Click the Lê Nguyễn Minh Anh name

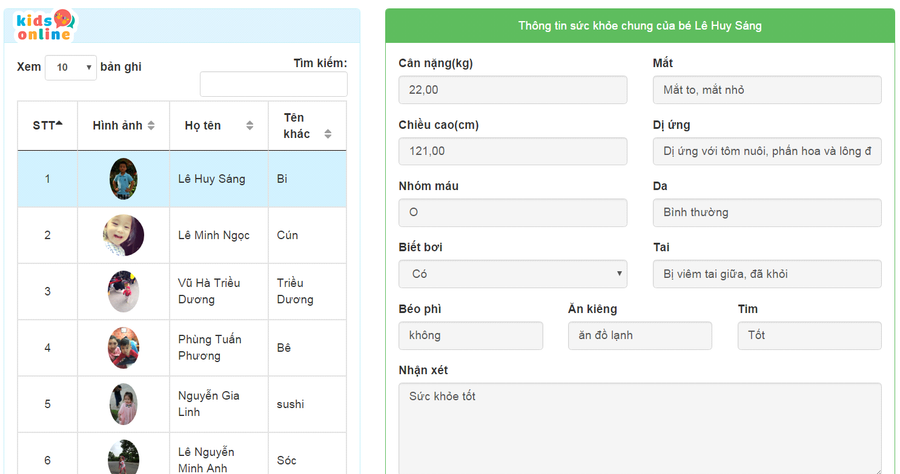[206, 460]
